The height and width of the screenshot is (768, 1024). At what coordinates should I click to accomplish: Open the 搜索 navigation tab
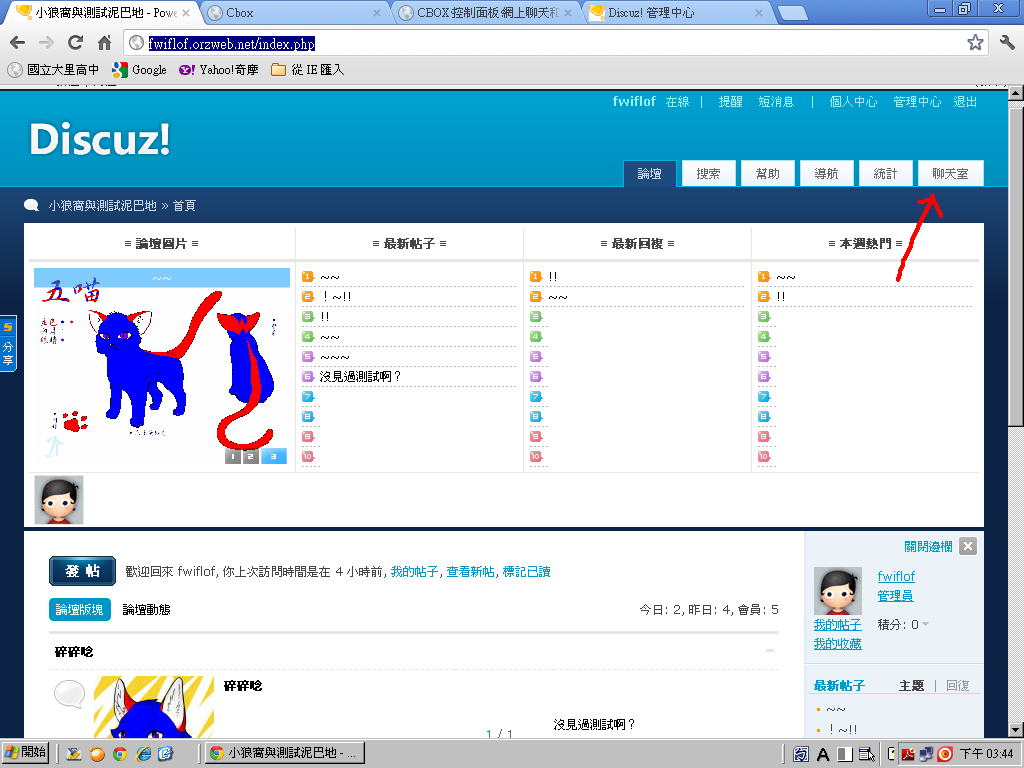[709, 174]
